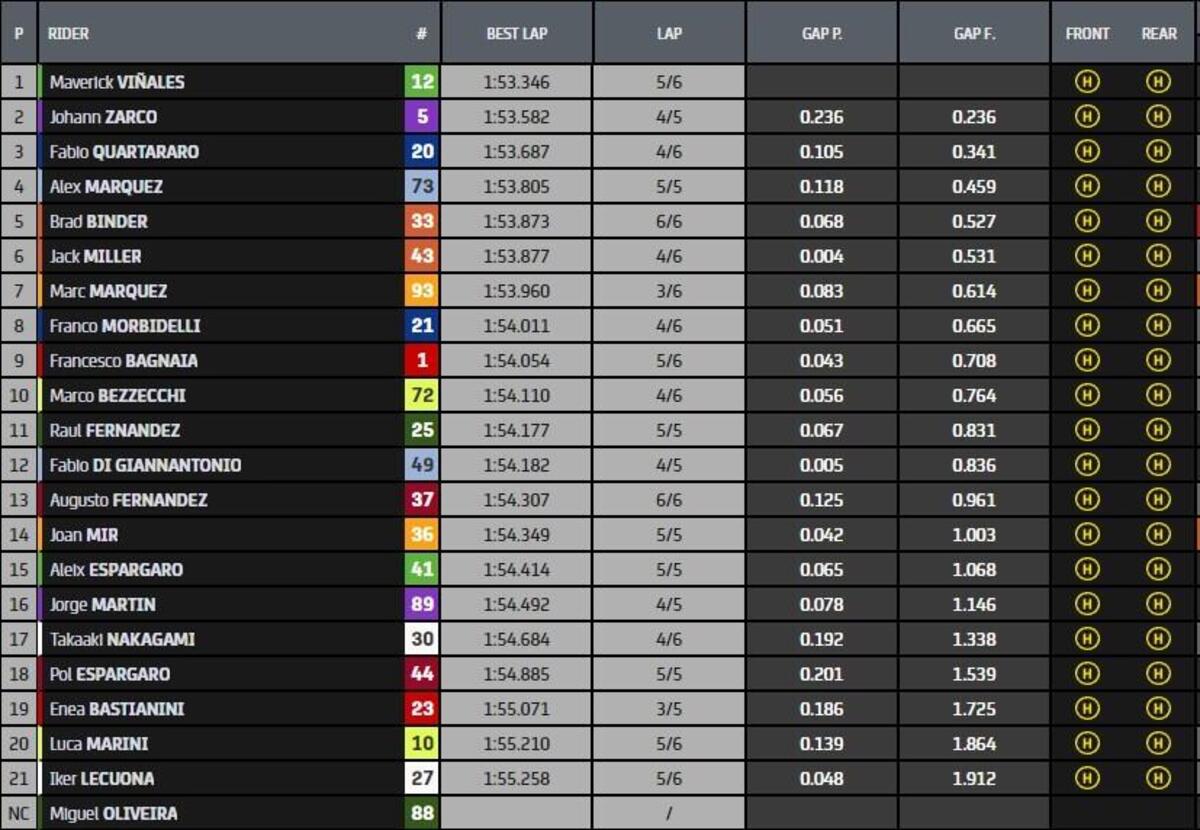The height and width of the screenshot is (830, 1200).
Task: Click Quartararo's blue number 20 badge
Action: pos(422,152)
